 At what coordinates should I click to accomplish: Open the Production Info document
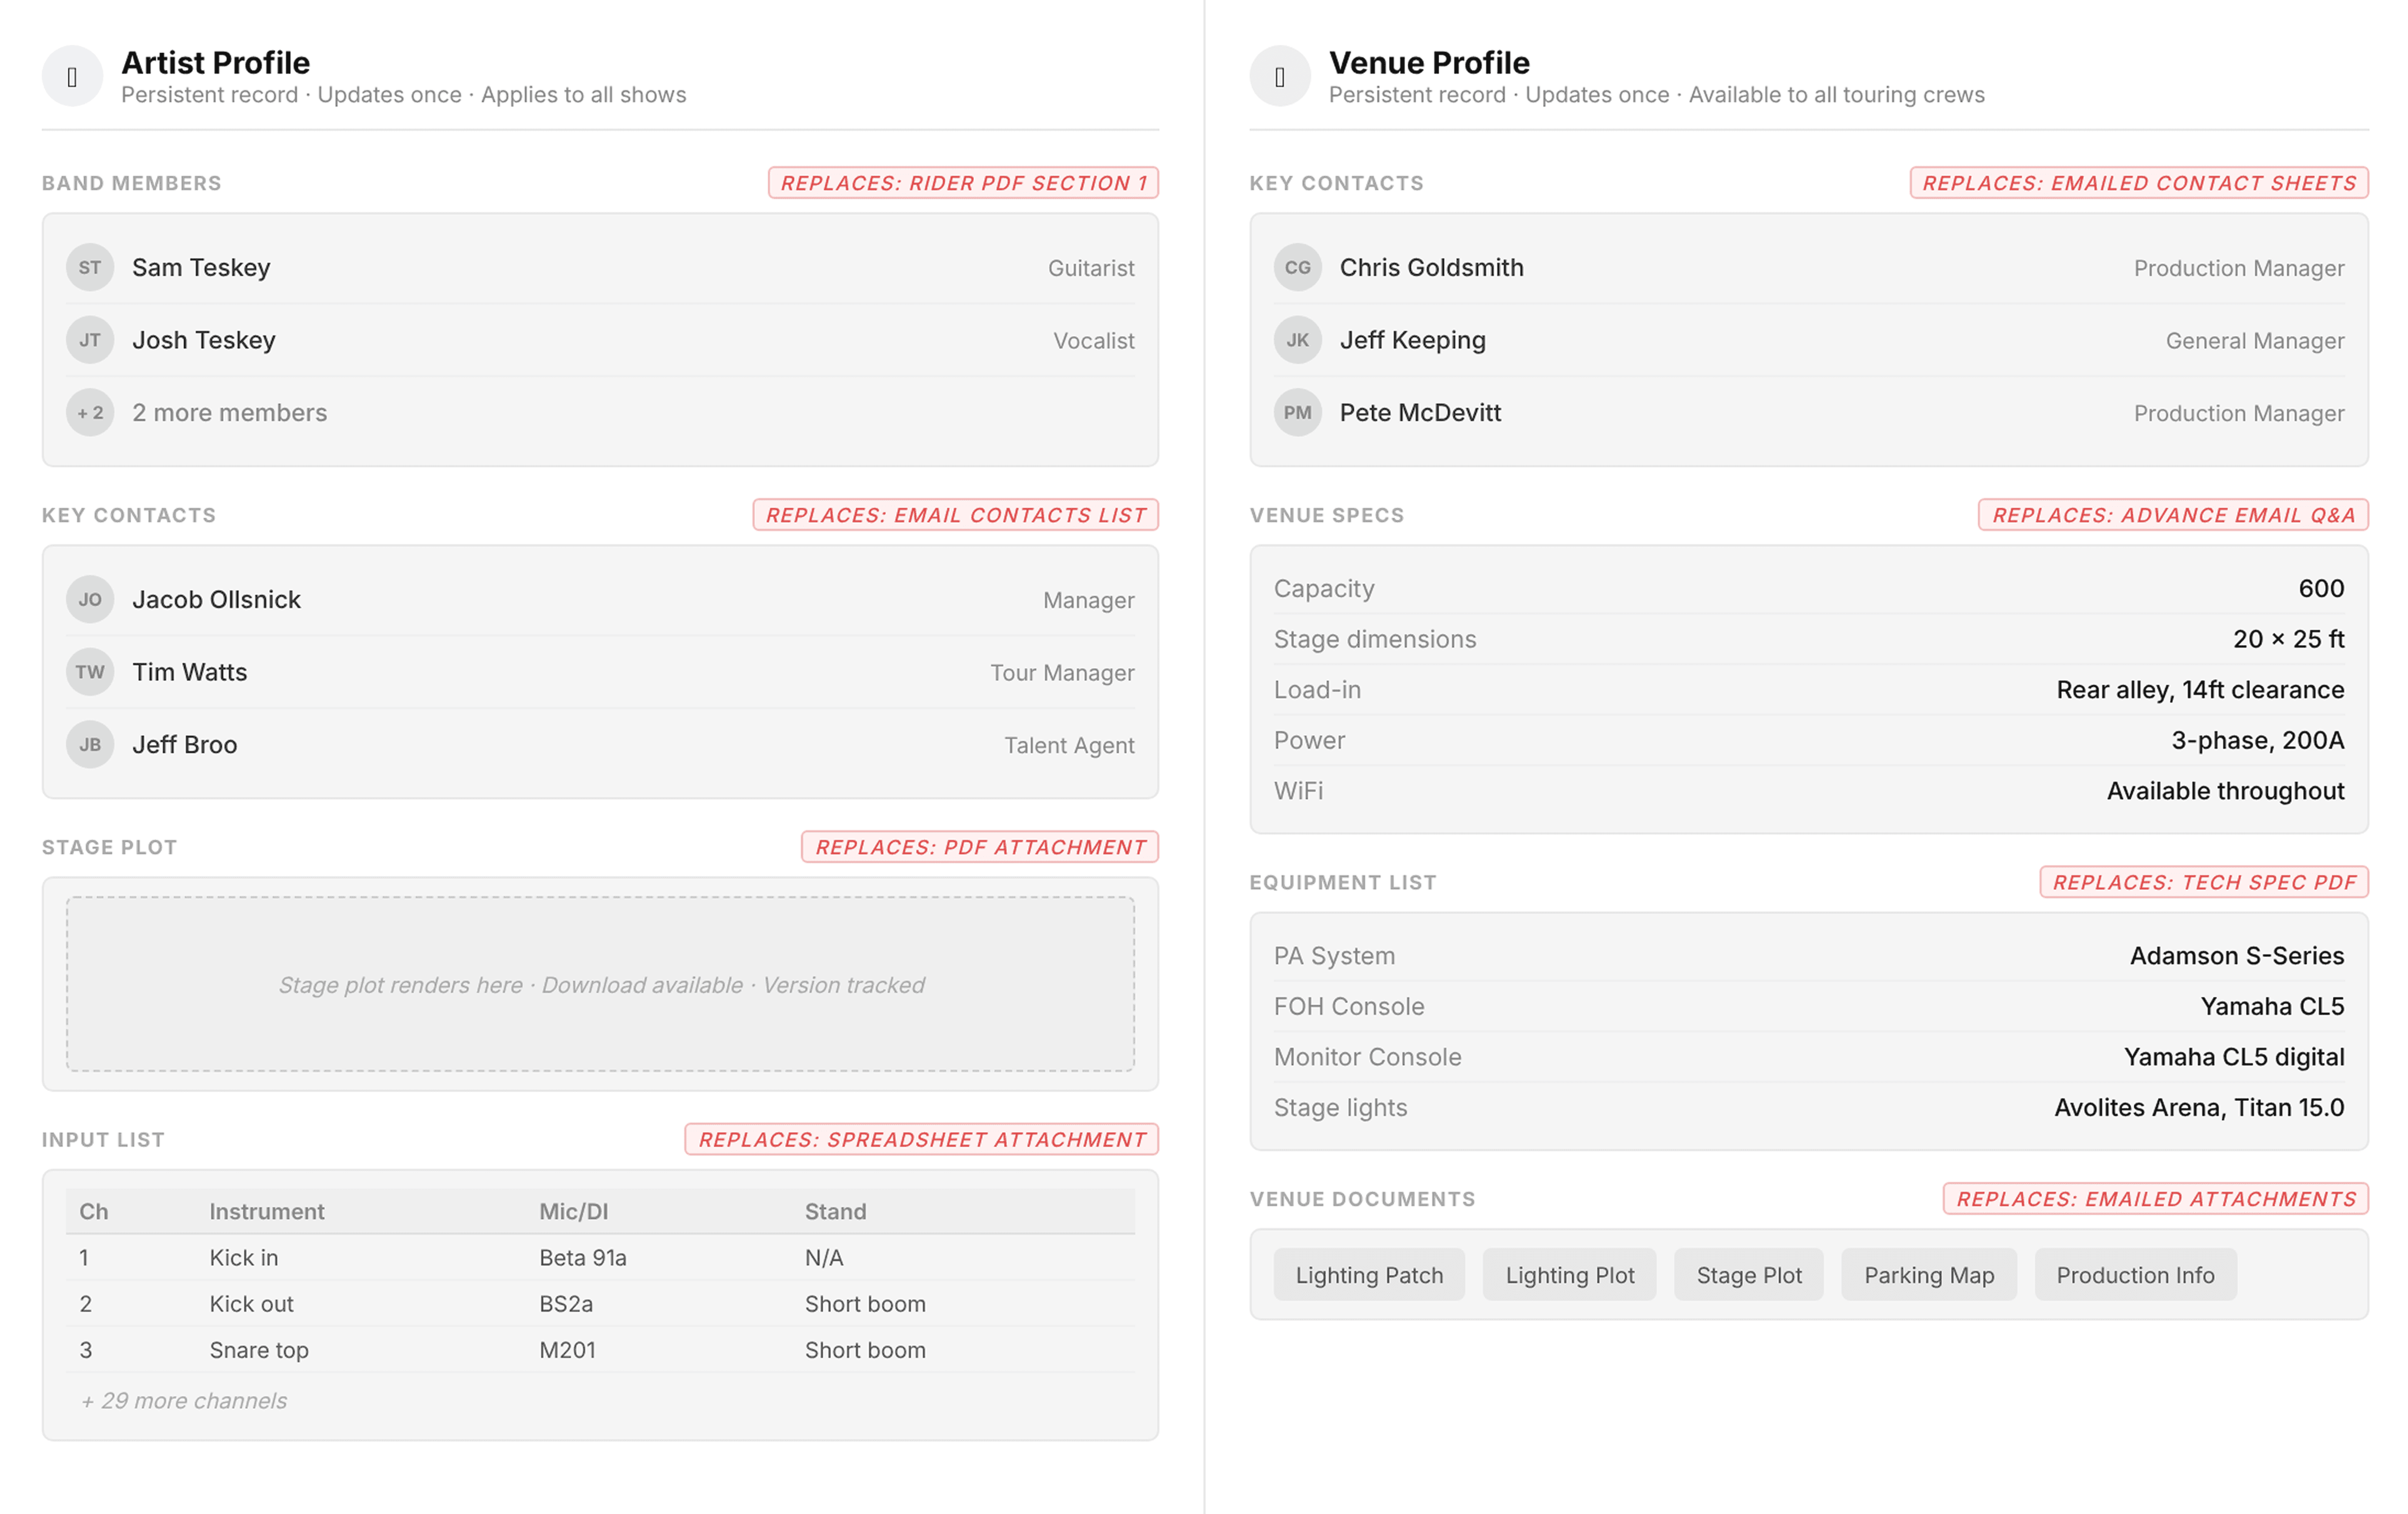pos(2135,1275)
